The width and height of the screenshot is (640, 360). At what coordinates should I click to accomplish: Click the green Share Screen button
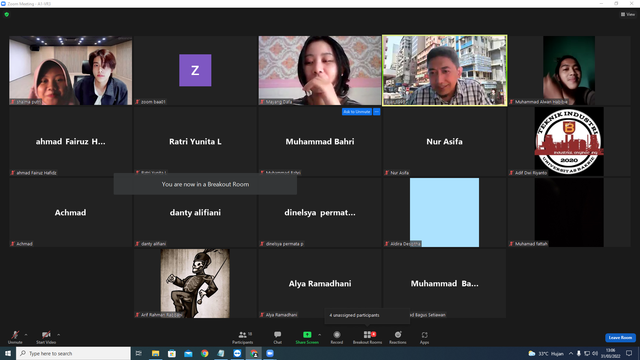[x=307, y=337]
